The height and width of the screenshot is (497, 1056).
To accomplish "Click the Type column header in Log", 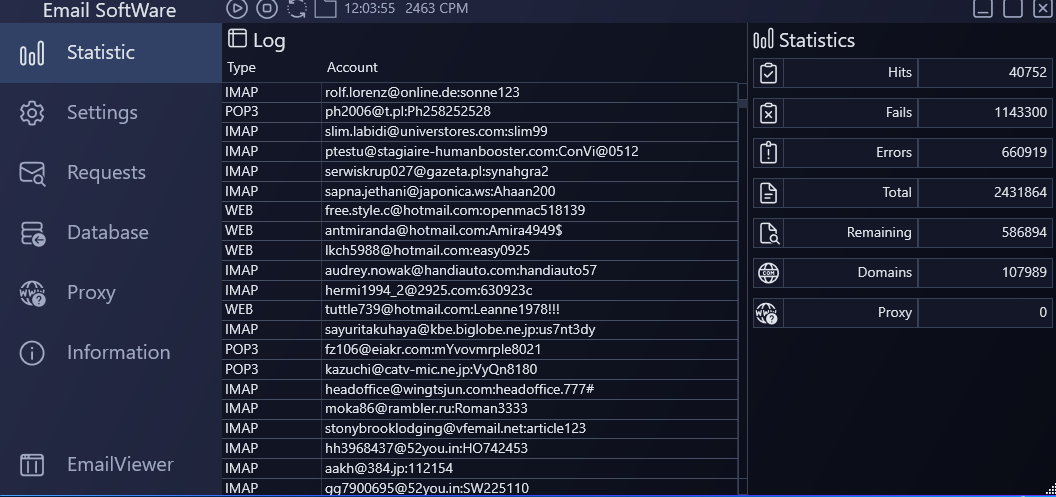I will (x=242, y=68).
